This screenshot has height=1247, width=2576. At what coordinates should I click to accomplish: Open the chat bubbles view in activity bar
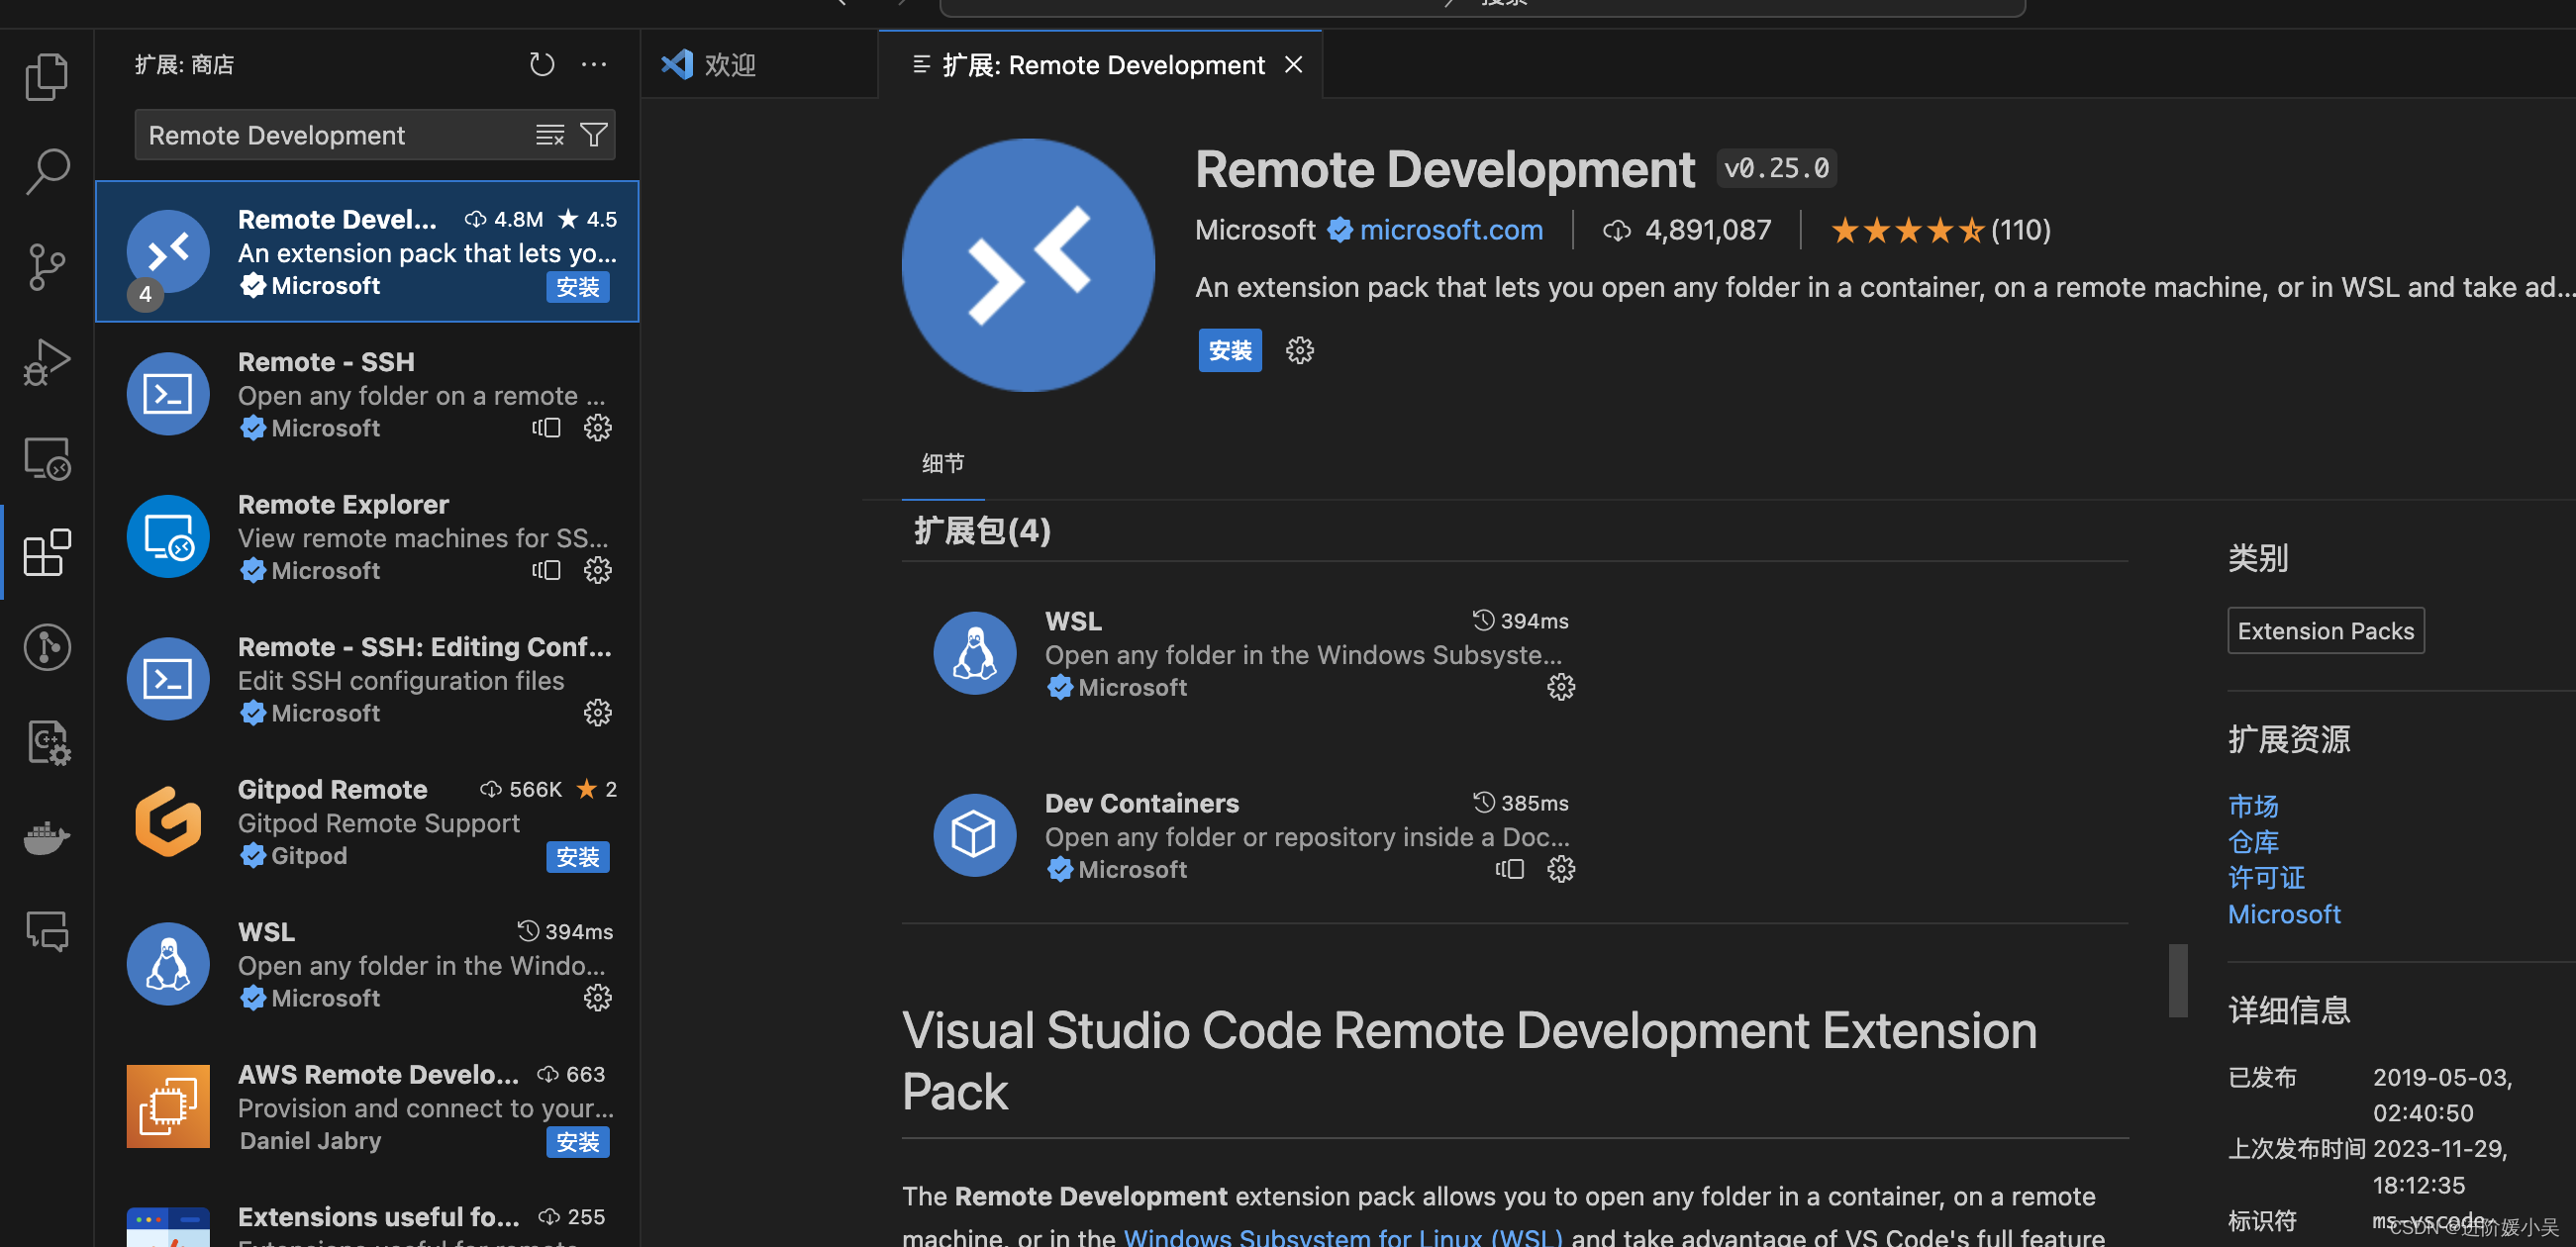click(x=46, y=931)
